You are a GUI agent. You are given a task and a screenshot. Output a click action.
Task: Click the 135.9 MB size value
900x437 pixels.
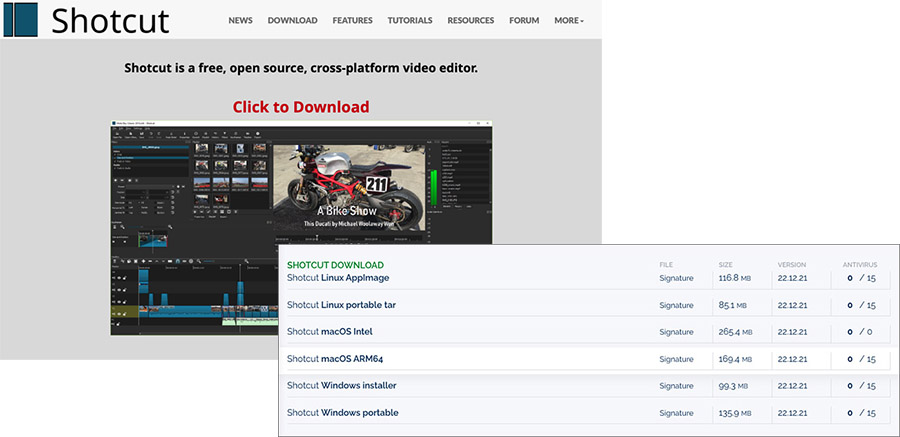tap(735, 412)
